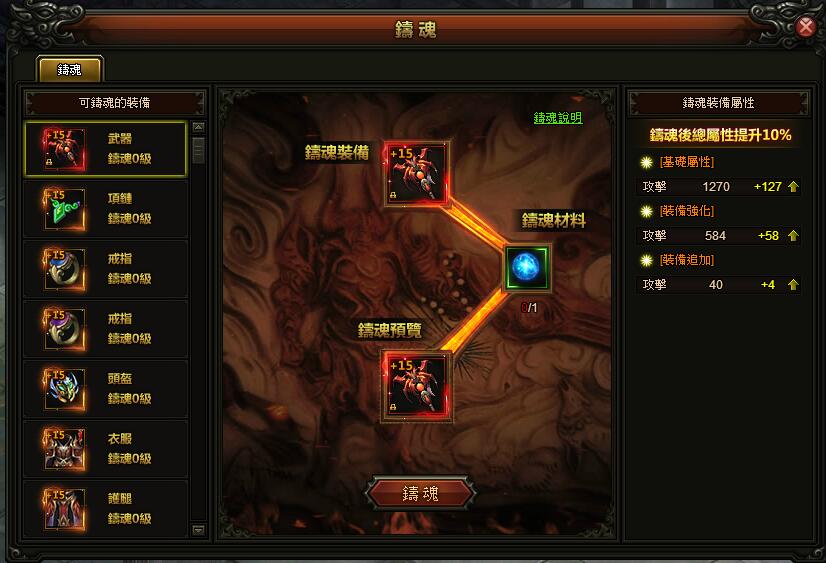Select the 武器 weapon icon in equipment list
Screen dimensions: 826x563
(x=64, y=149)
